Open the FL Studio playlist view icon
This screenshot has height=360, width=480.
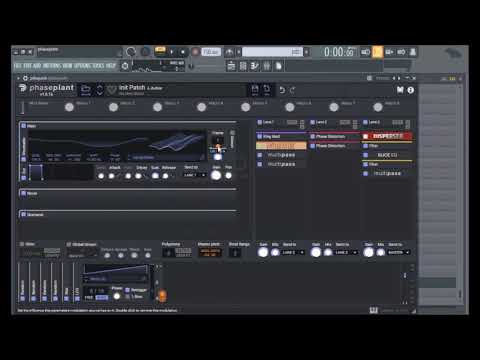click(231, 66)
